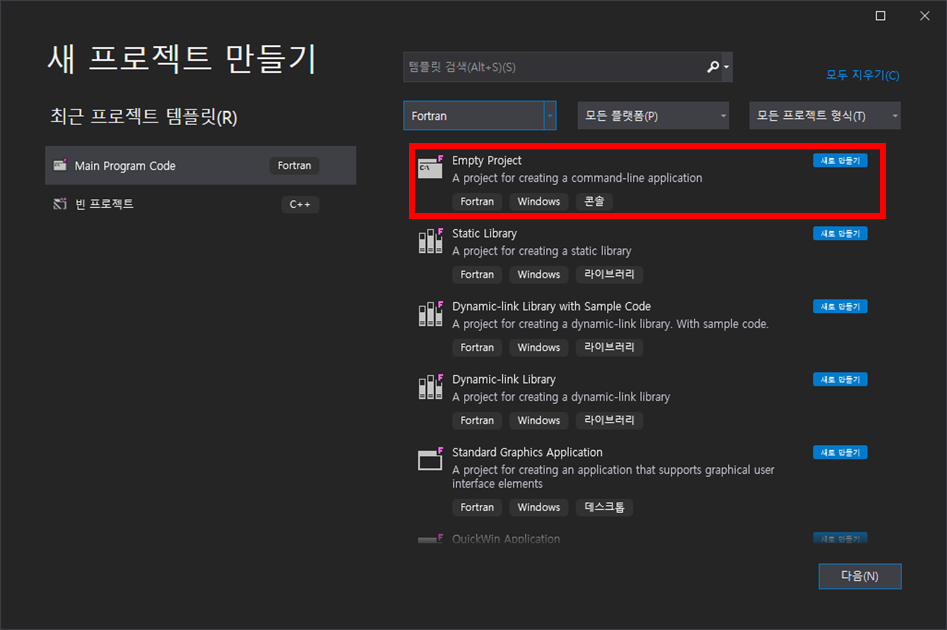Click the Windows tag on Static Library
The image size is (947, 630).
[x=539, y=274]
